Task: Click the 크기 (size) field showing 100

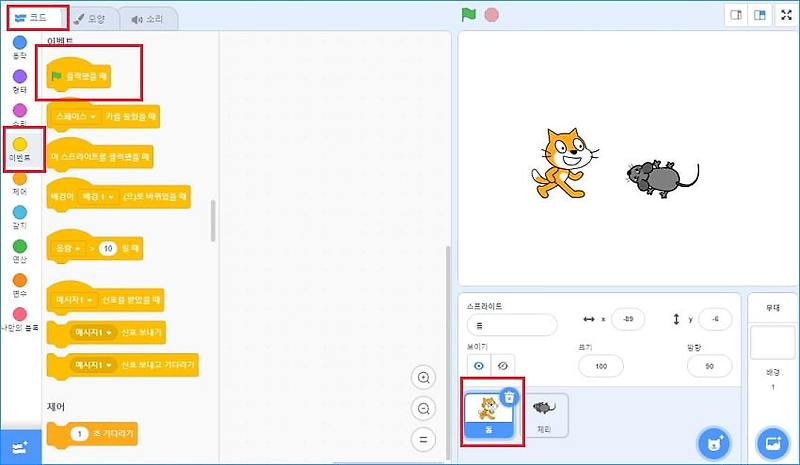Action: click(x=601, y=366)
